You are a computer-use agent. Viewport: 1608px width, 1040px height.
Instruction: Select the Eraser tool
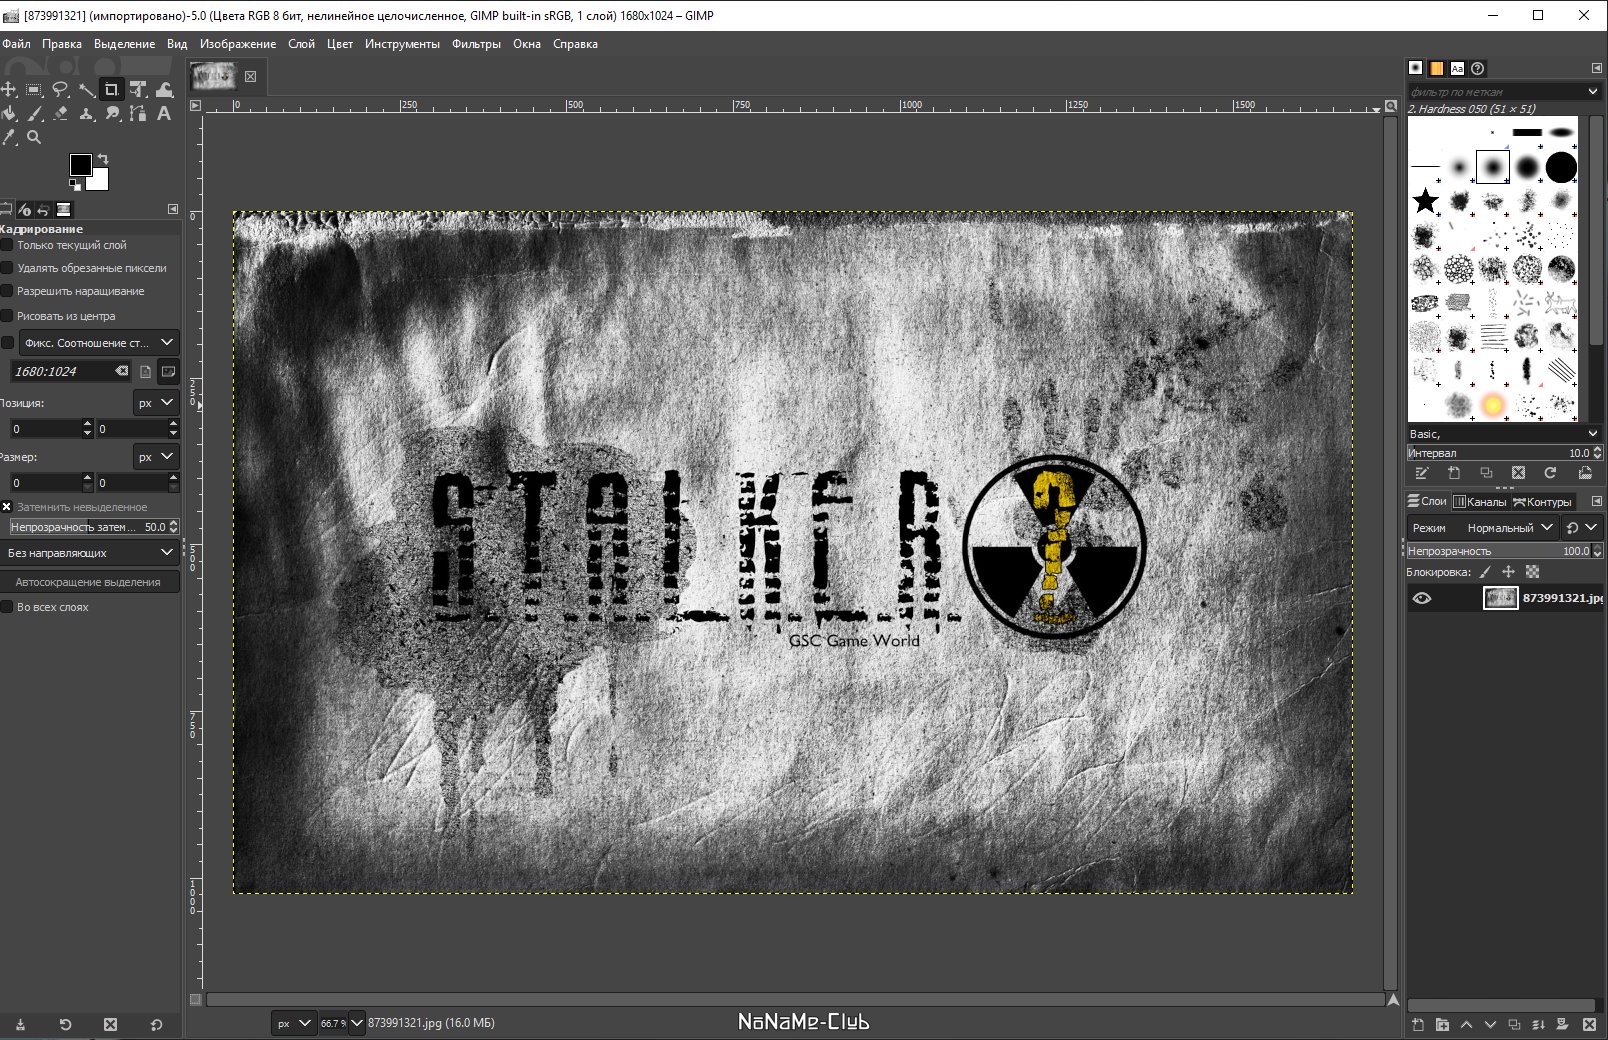coord(61,114)
